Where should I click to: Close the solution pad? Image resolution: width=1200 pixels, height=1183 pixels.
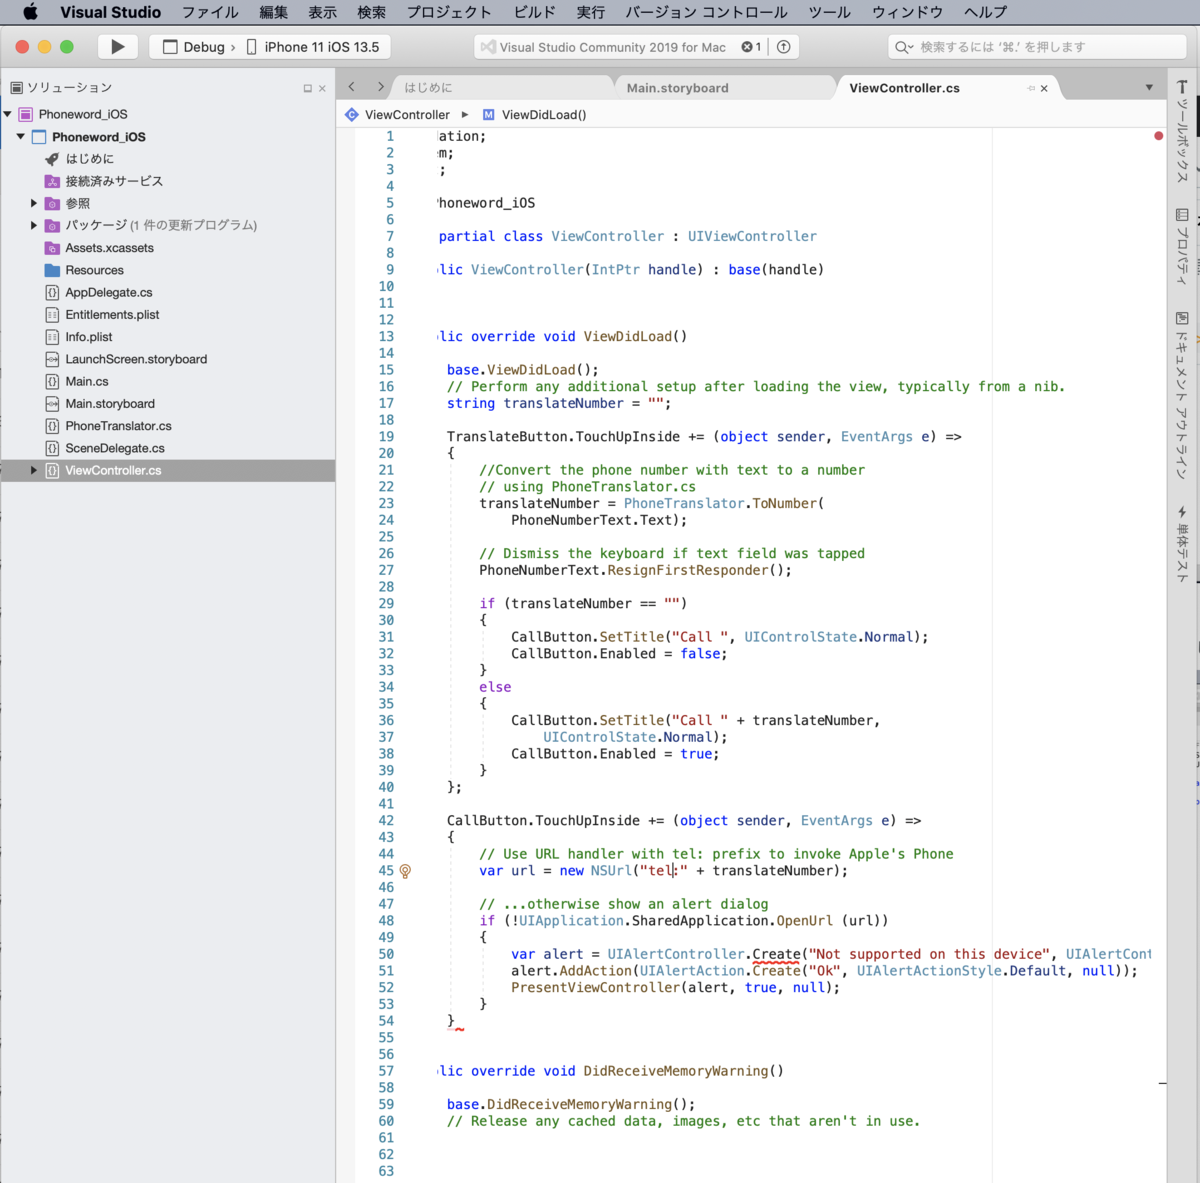[x=322, y=88]
